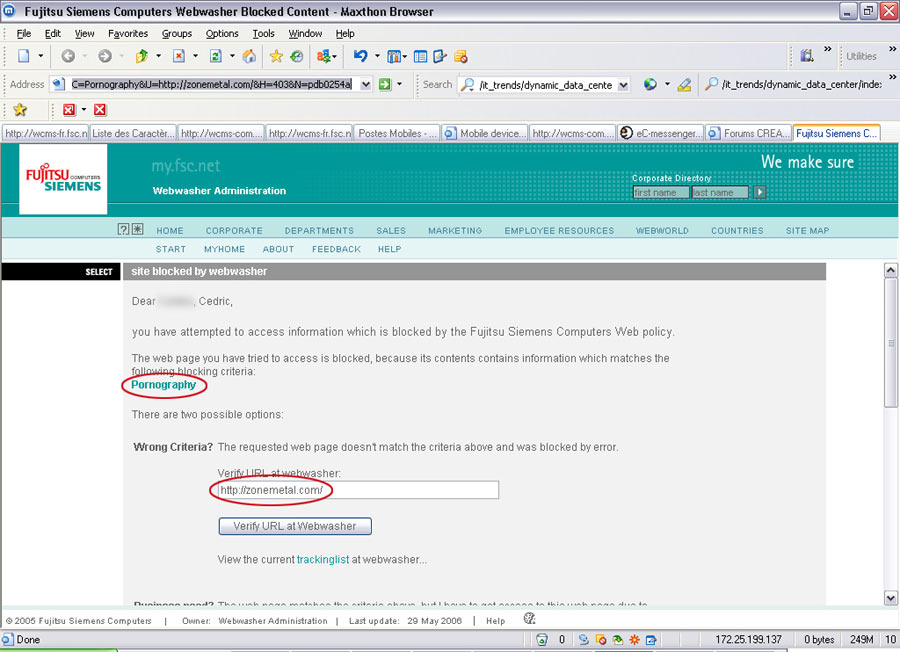Toggle the sidebar panel icon
The width and height of the screenshot is (900, 652).
pyautogui.click(x=420, y=56)
